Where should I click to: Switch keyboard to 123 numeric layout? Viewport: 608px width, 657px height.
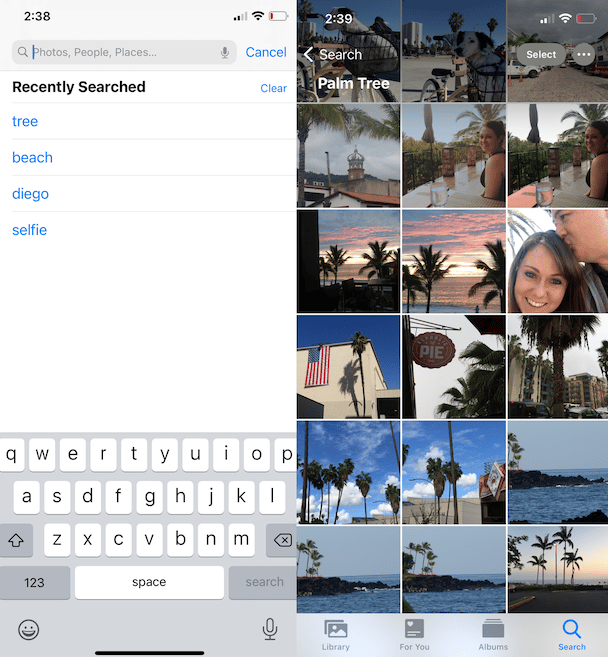pos(35,582)
